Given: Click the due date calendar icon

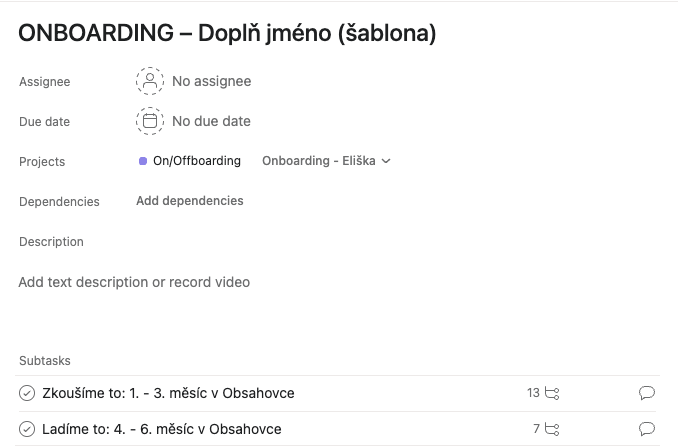Looking at the screenshot, I should 150,121.
